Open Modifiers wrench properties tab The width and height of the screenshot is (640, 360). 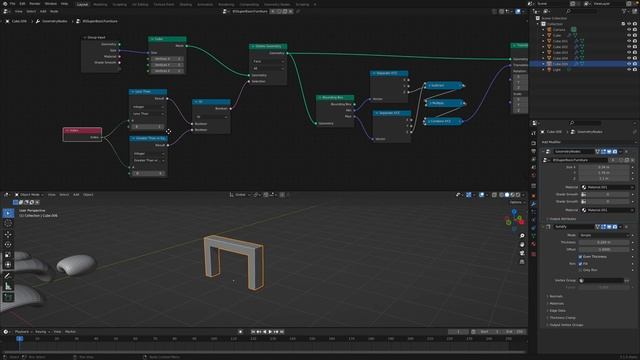coord(533,204)
